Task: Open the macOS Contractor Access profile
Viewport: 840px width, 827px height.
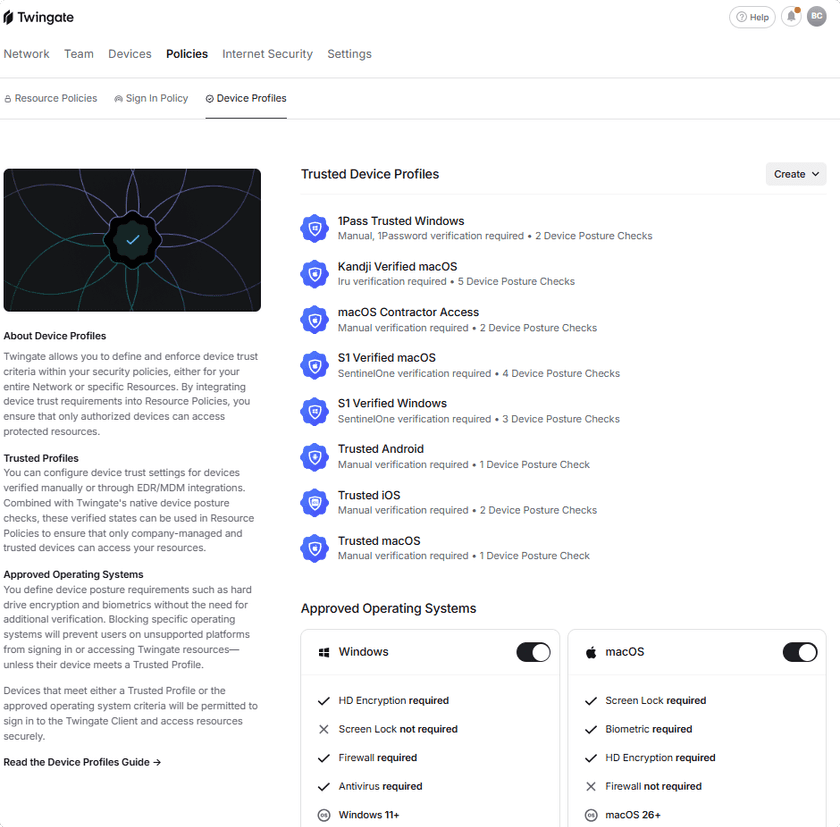Action: [563, 320]
